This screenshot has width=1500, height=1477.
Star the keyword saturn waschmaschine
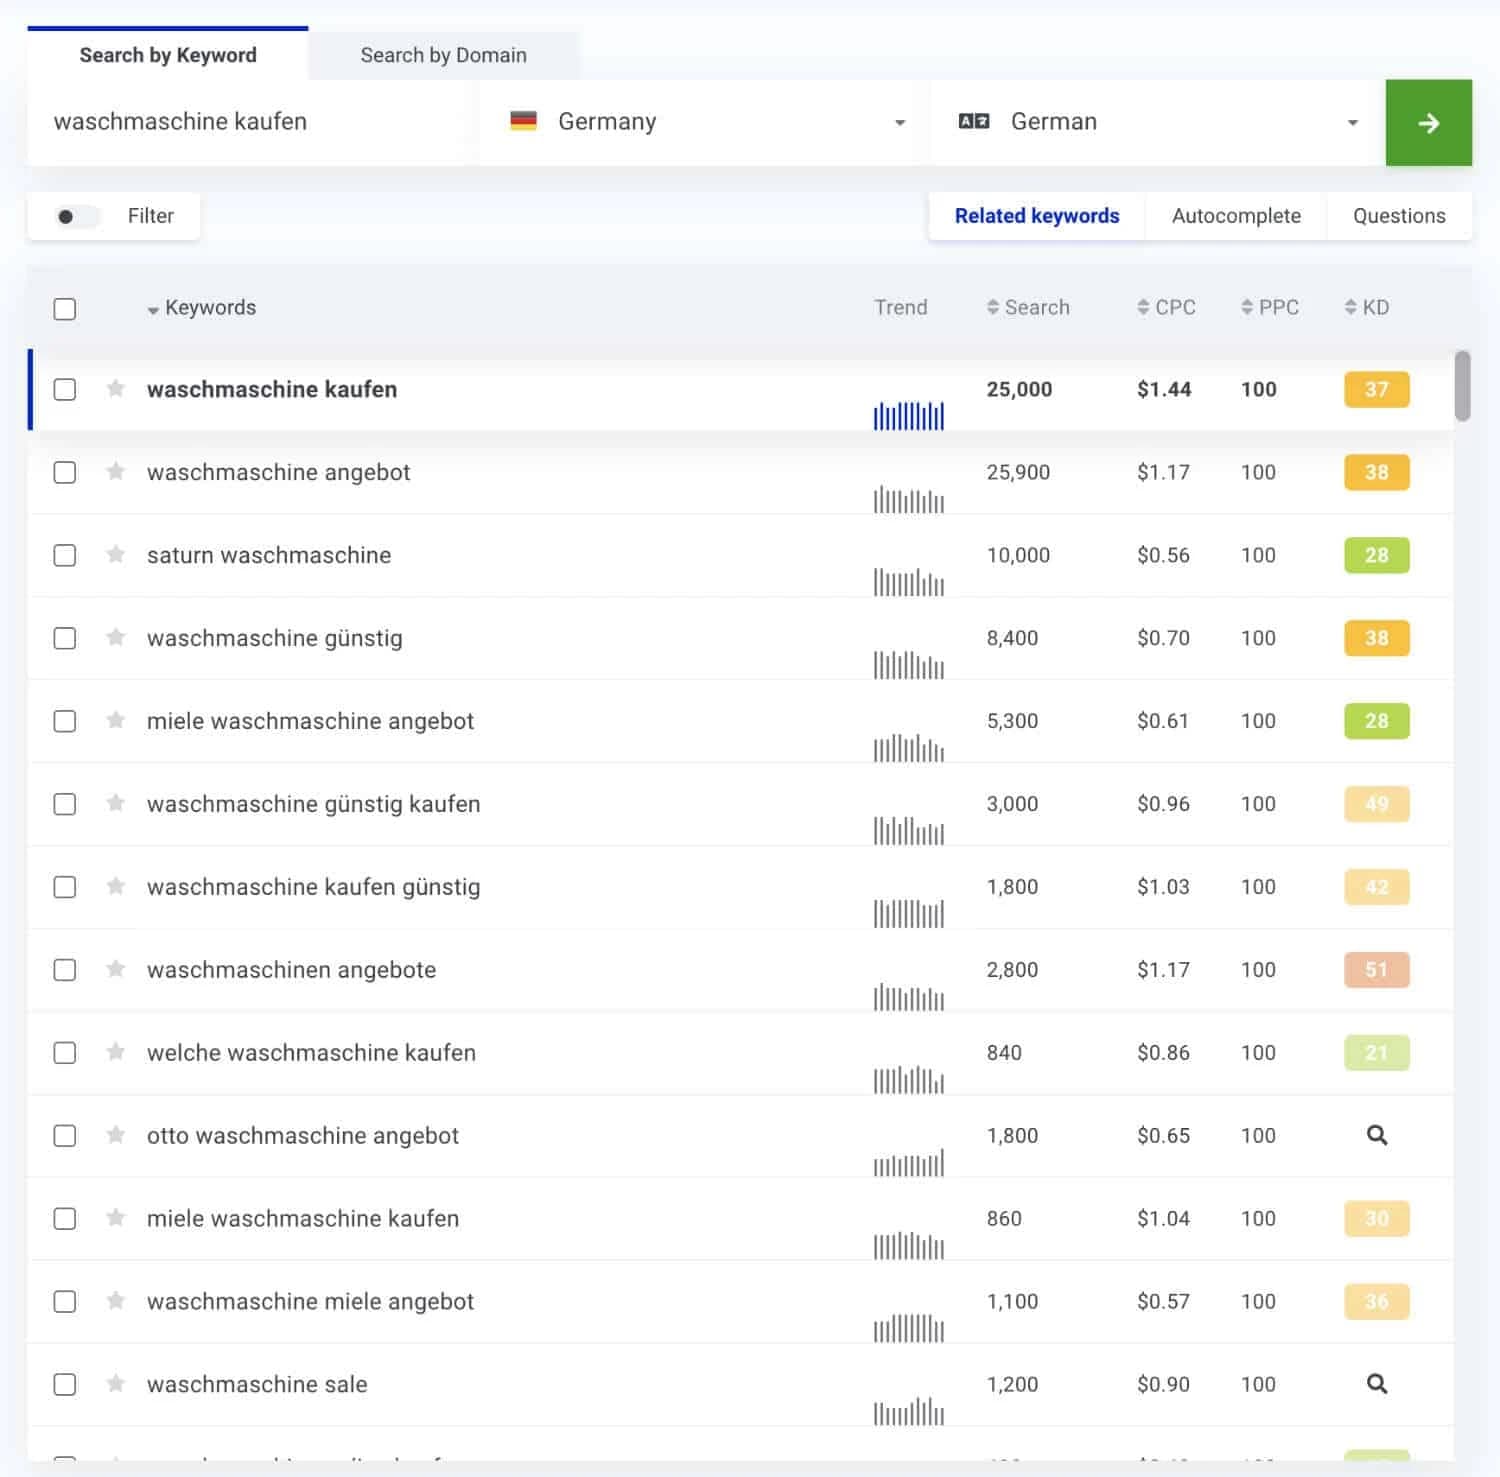115,555
